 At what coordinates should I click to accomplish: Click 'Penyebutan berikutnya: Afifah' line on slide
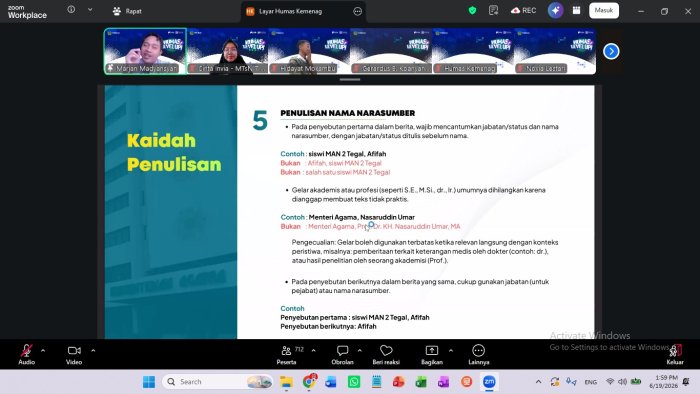click(x=328, y=327)
